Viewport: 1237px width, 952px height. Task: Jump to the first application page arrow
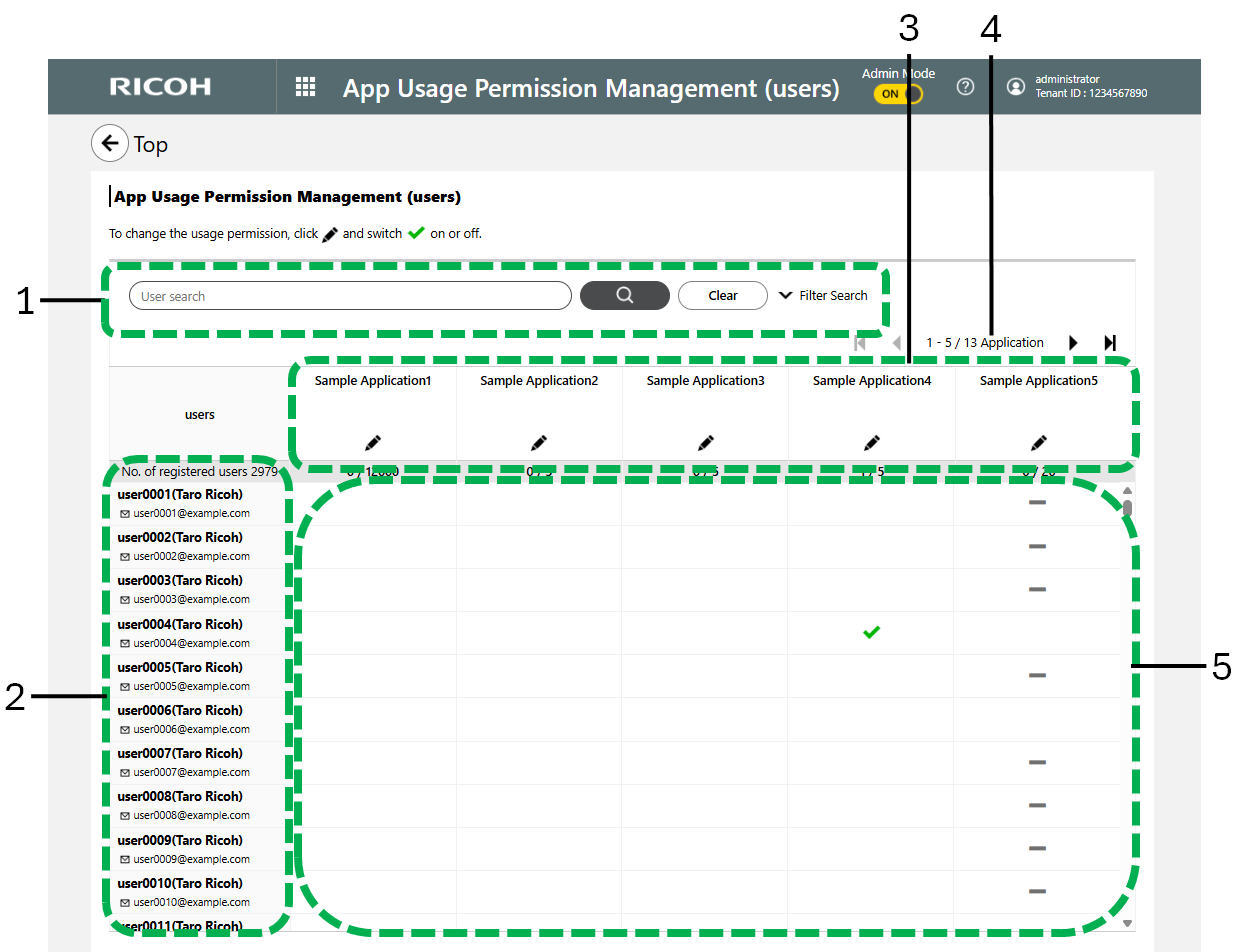858,342
